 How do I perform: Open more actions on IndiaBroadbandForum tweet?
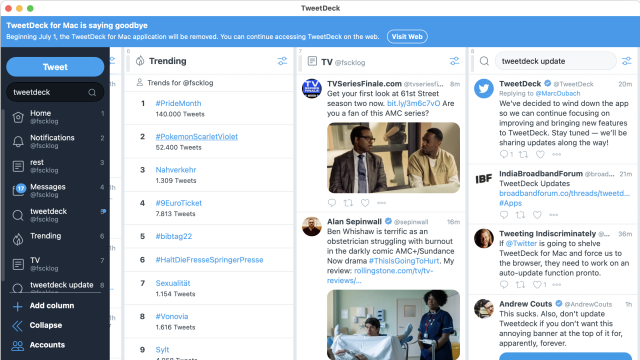pyautogui.click(x=553, y=215)
